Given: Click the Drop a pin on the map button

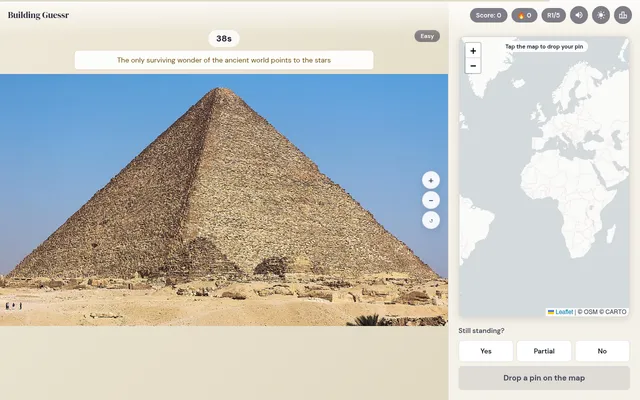Looking at the screenshot, I should (544, 378).
